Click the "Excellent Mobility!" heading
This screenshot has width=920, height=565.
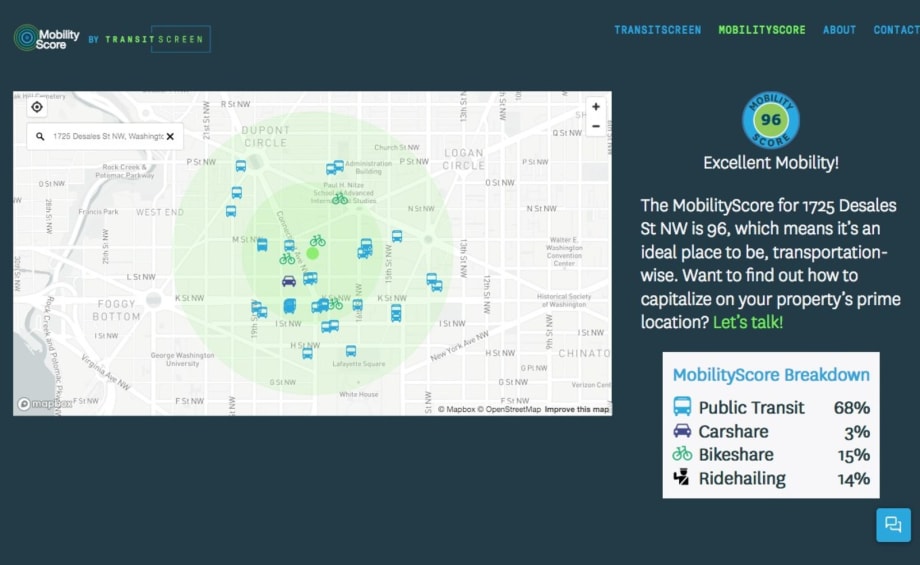click(770, 163)
